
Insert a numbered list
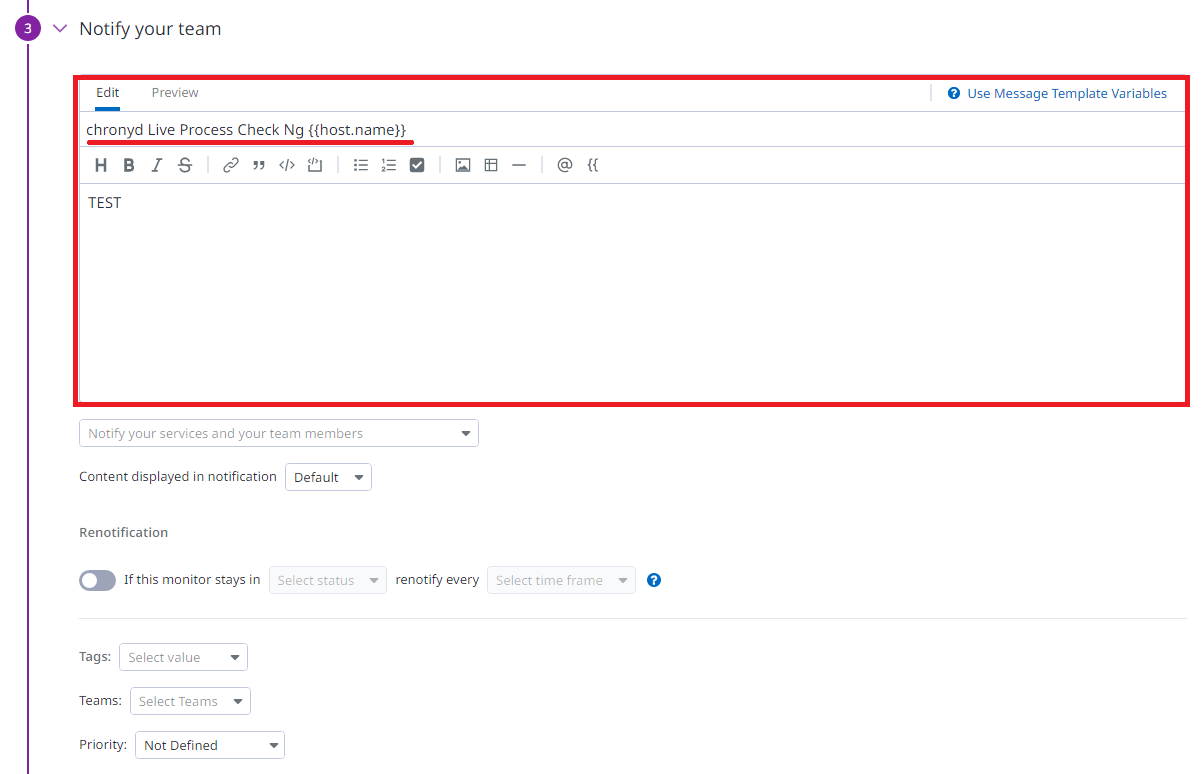pos(389,165)
